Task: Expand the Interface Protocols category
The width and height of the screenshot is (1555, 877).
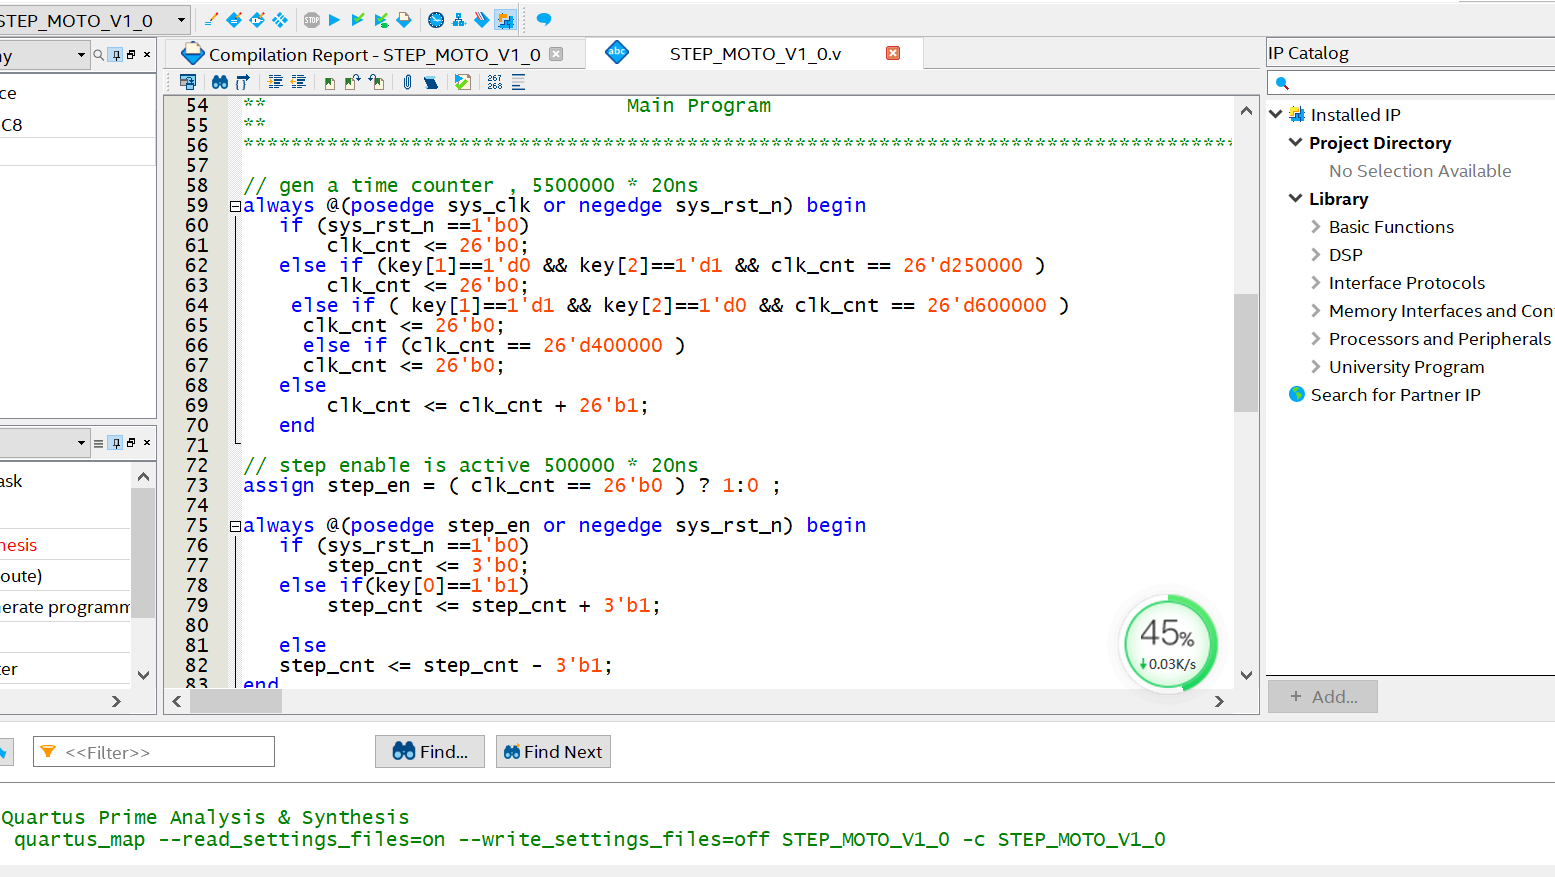Action: (x=1316, y=283)
